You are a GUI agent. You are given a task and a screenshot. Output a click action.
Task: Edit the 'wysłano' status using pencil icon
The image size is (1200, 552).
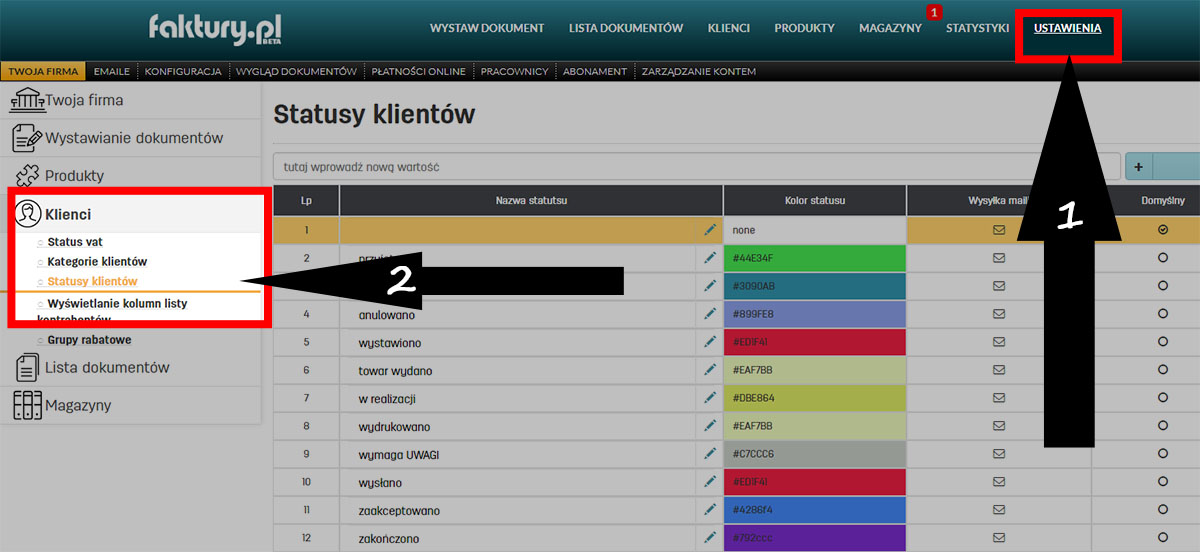pyautogui.click(x=710, y=482)
